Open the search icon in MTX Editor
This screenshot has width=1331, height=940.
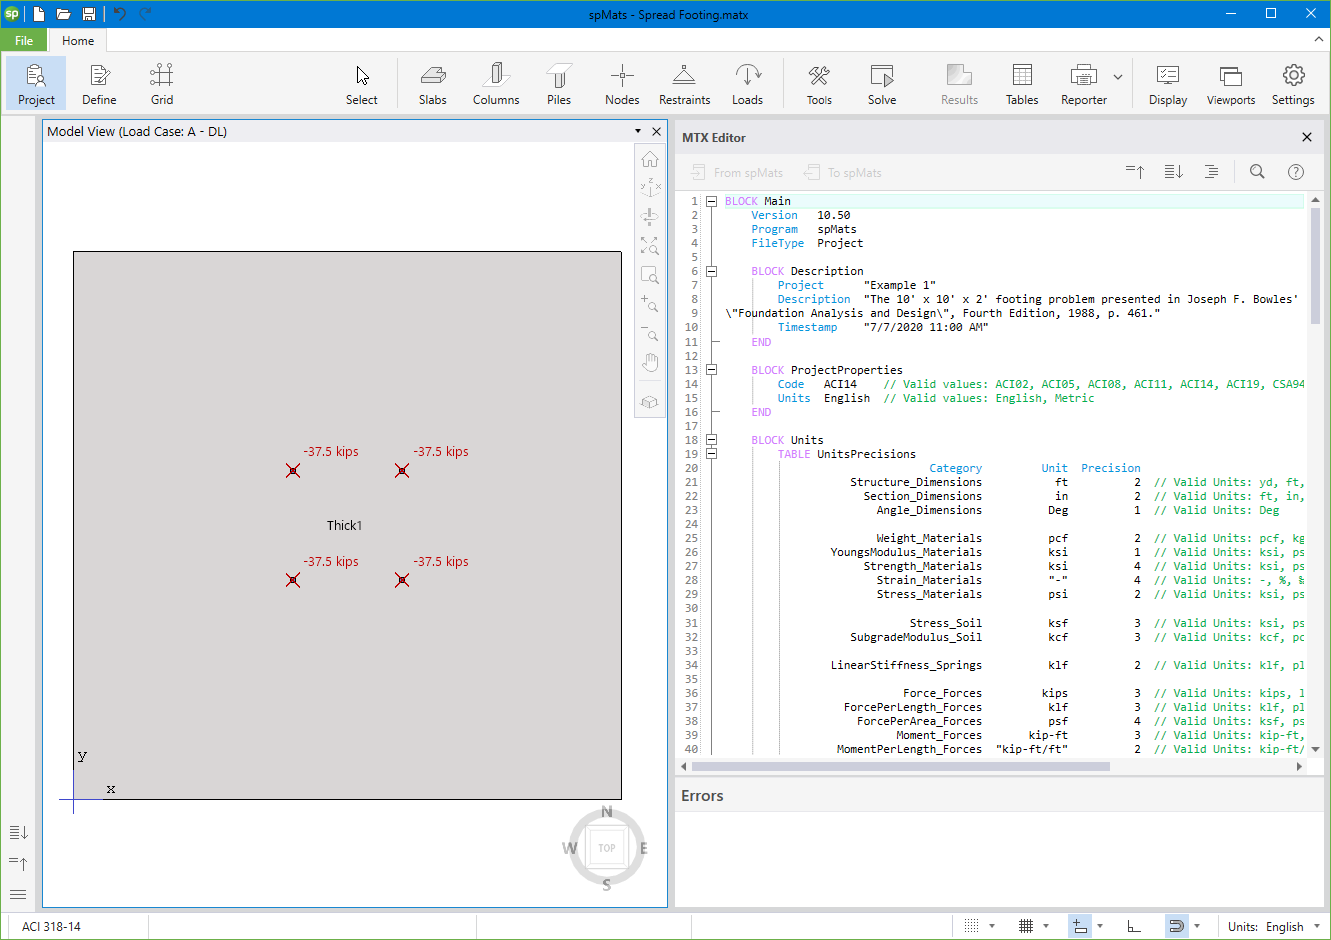pyautogui.click(x=1257, y=172)
